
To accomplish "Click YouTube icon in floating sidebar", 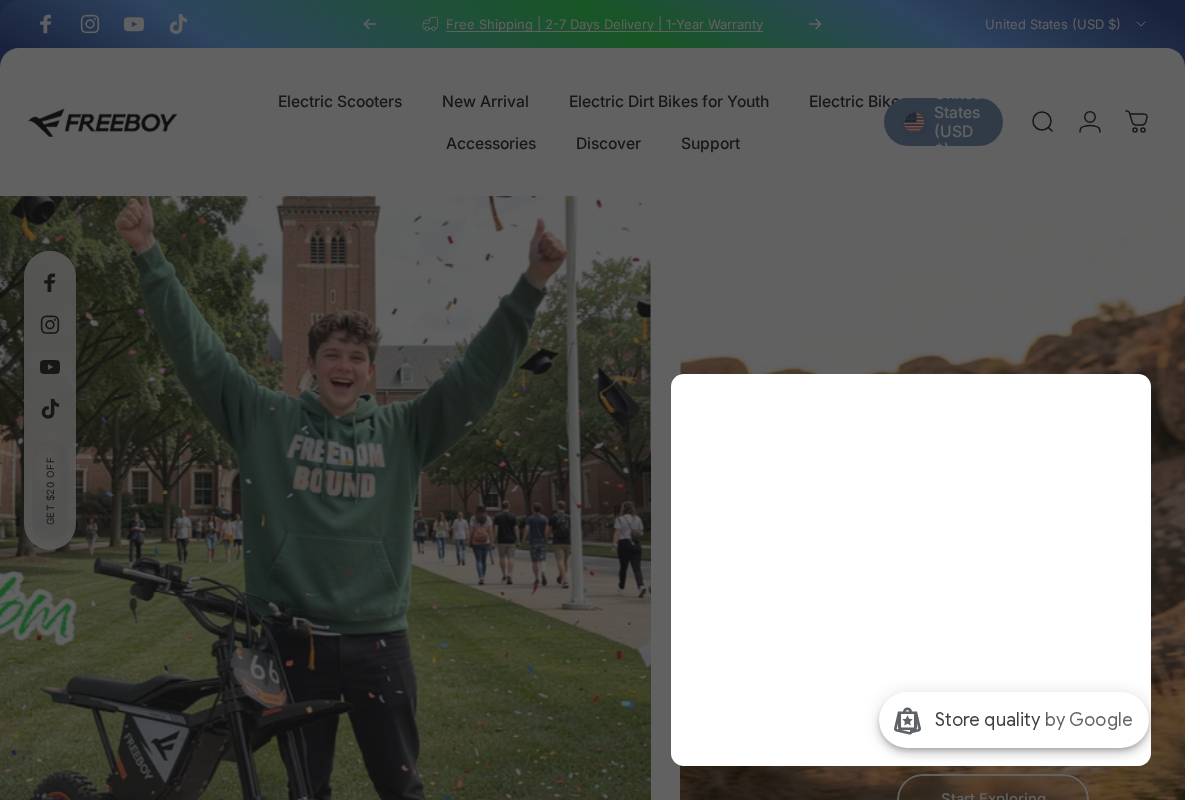I will 50,367.
